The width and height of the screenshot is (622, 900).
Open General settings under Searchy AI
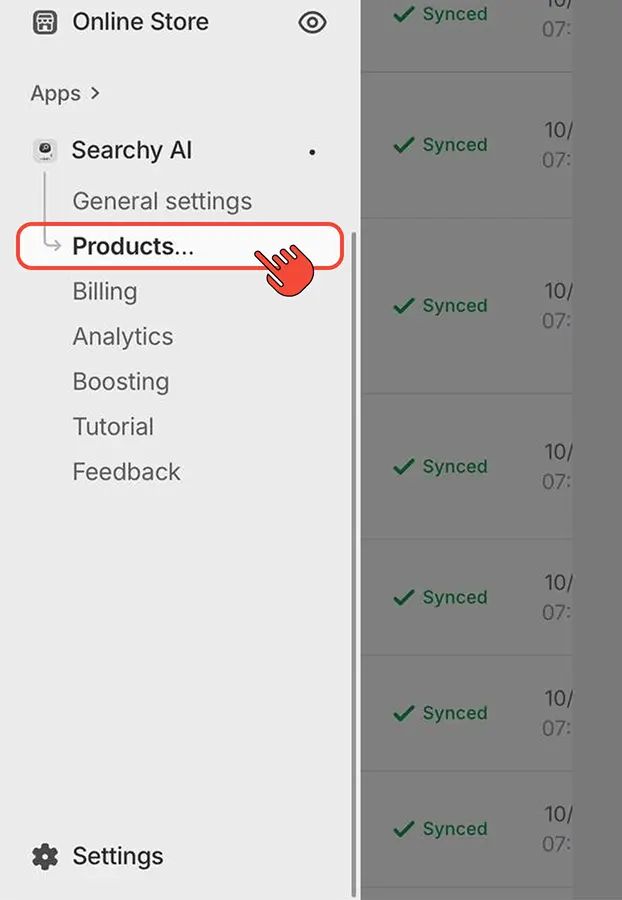point(162,201)
